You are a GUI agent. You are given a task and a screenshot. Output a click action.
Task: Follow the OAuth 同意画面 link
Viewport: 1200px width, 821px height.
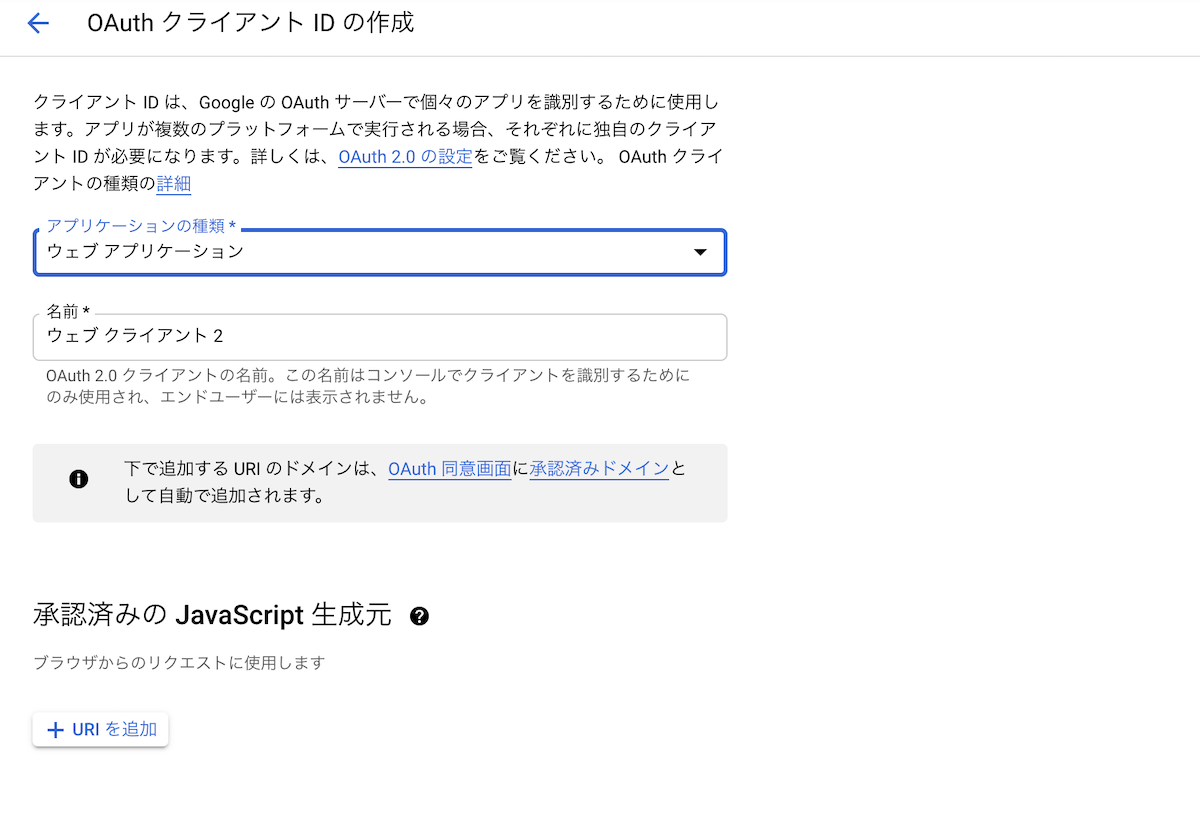tap(450, 469)
